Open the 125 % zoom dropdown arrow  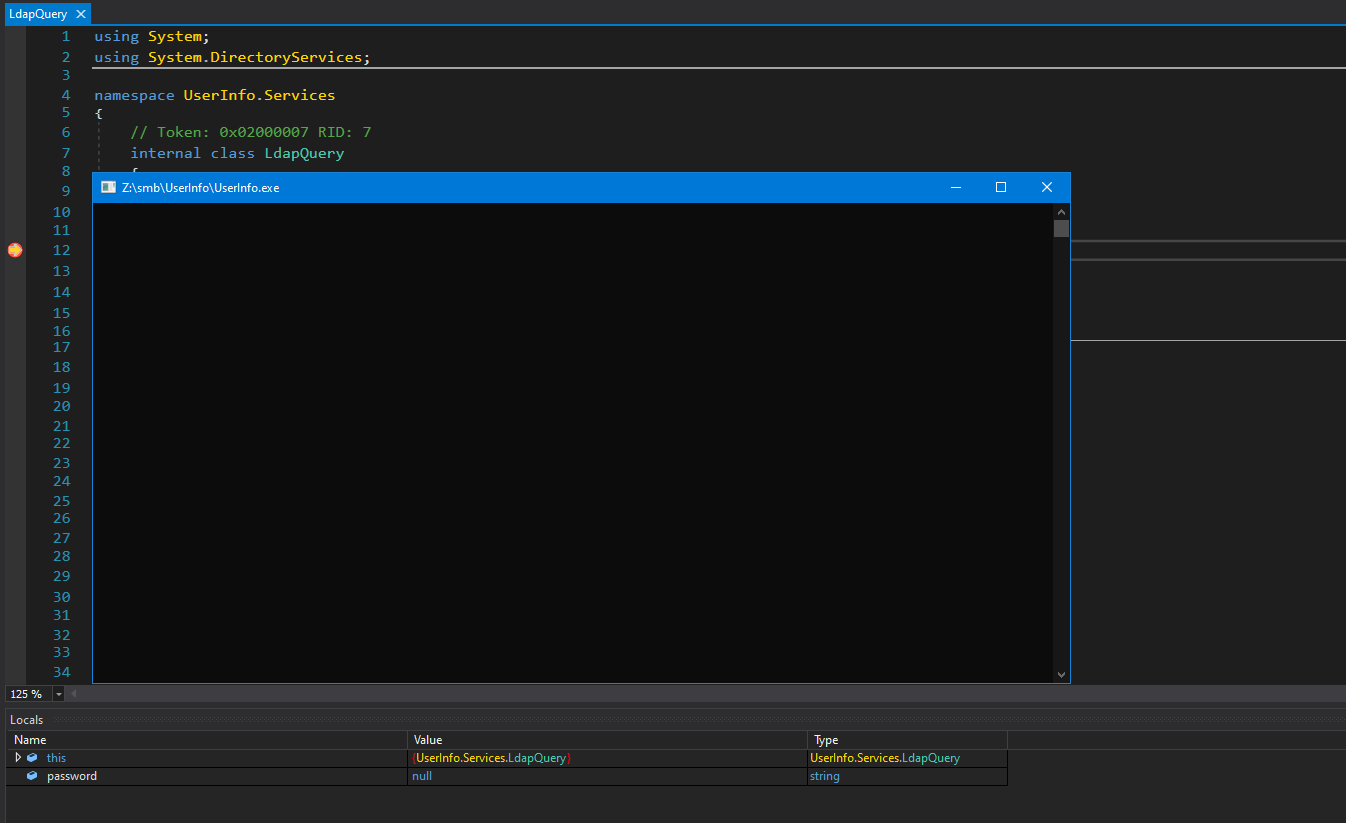[59, 694]
